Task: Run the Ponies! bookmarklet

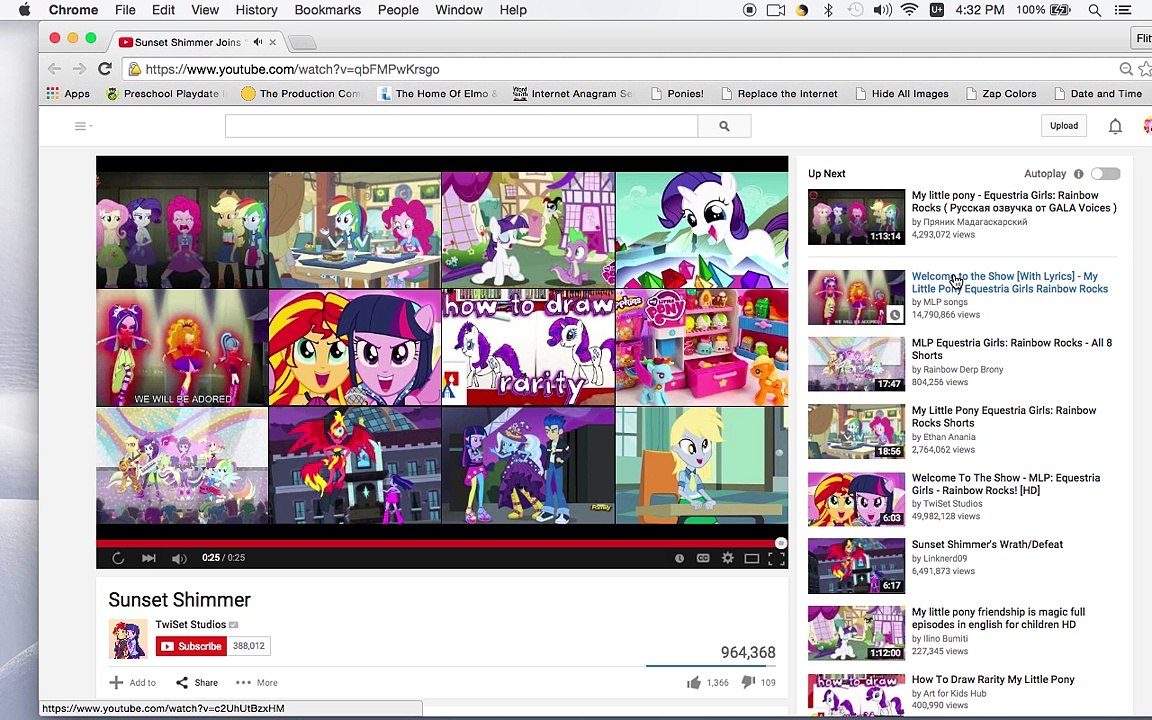Action: tap(677, 93)
